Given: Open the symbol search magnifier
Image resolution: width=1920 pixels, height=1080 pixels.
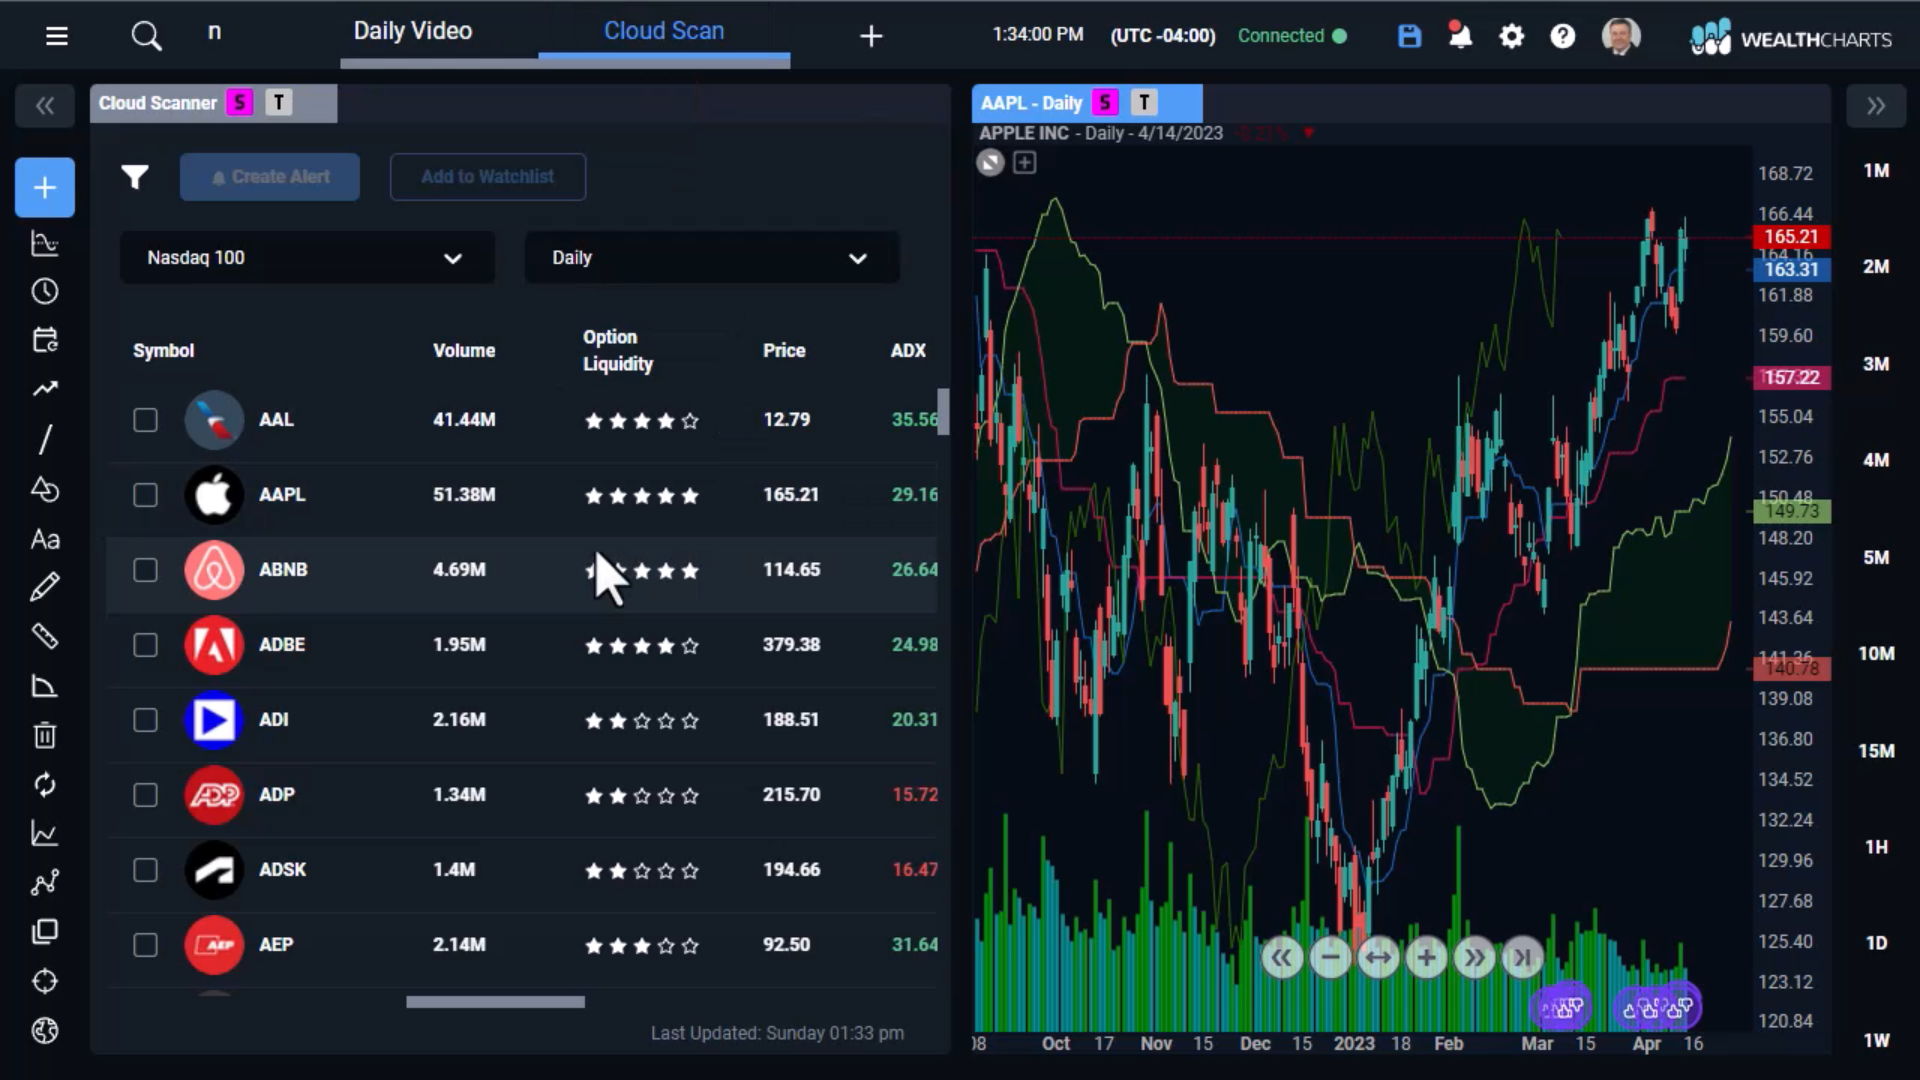Looking at the screenshot, I should pos(146,36).
